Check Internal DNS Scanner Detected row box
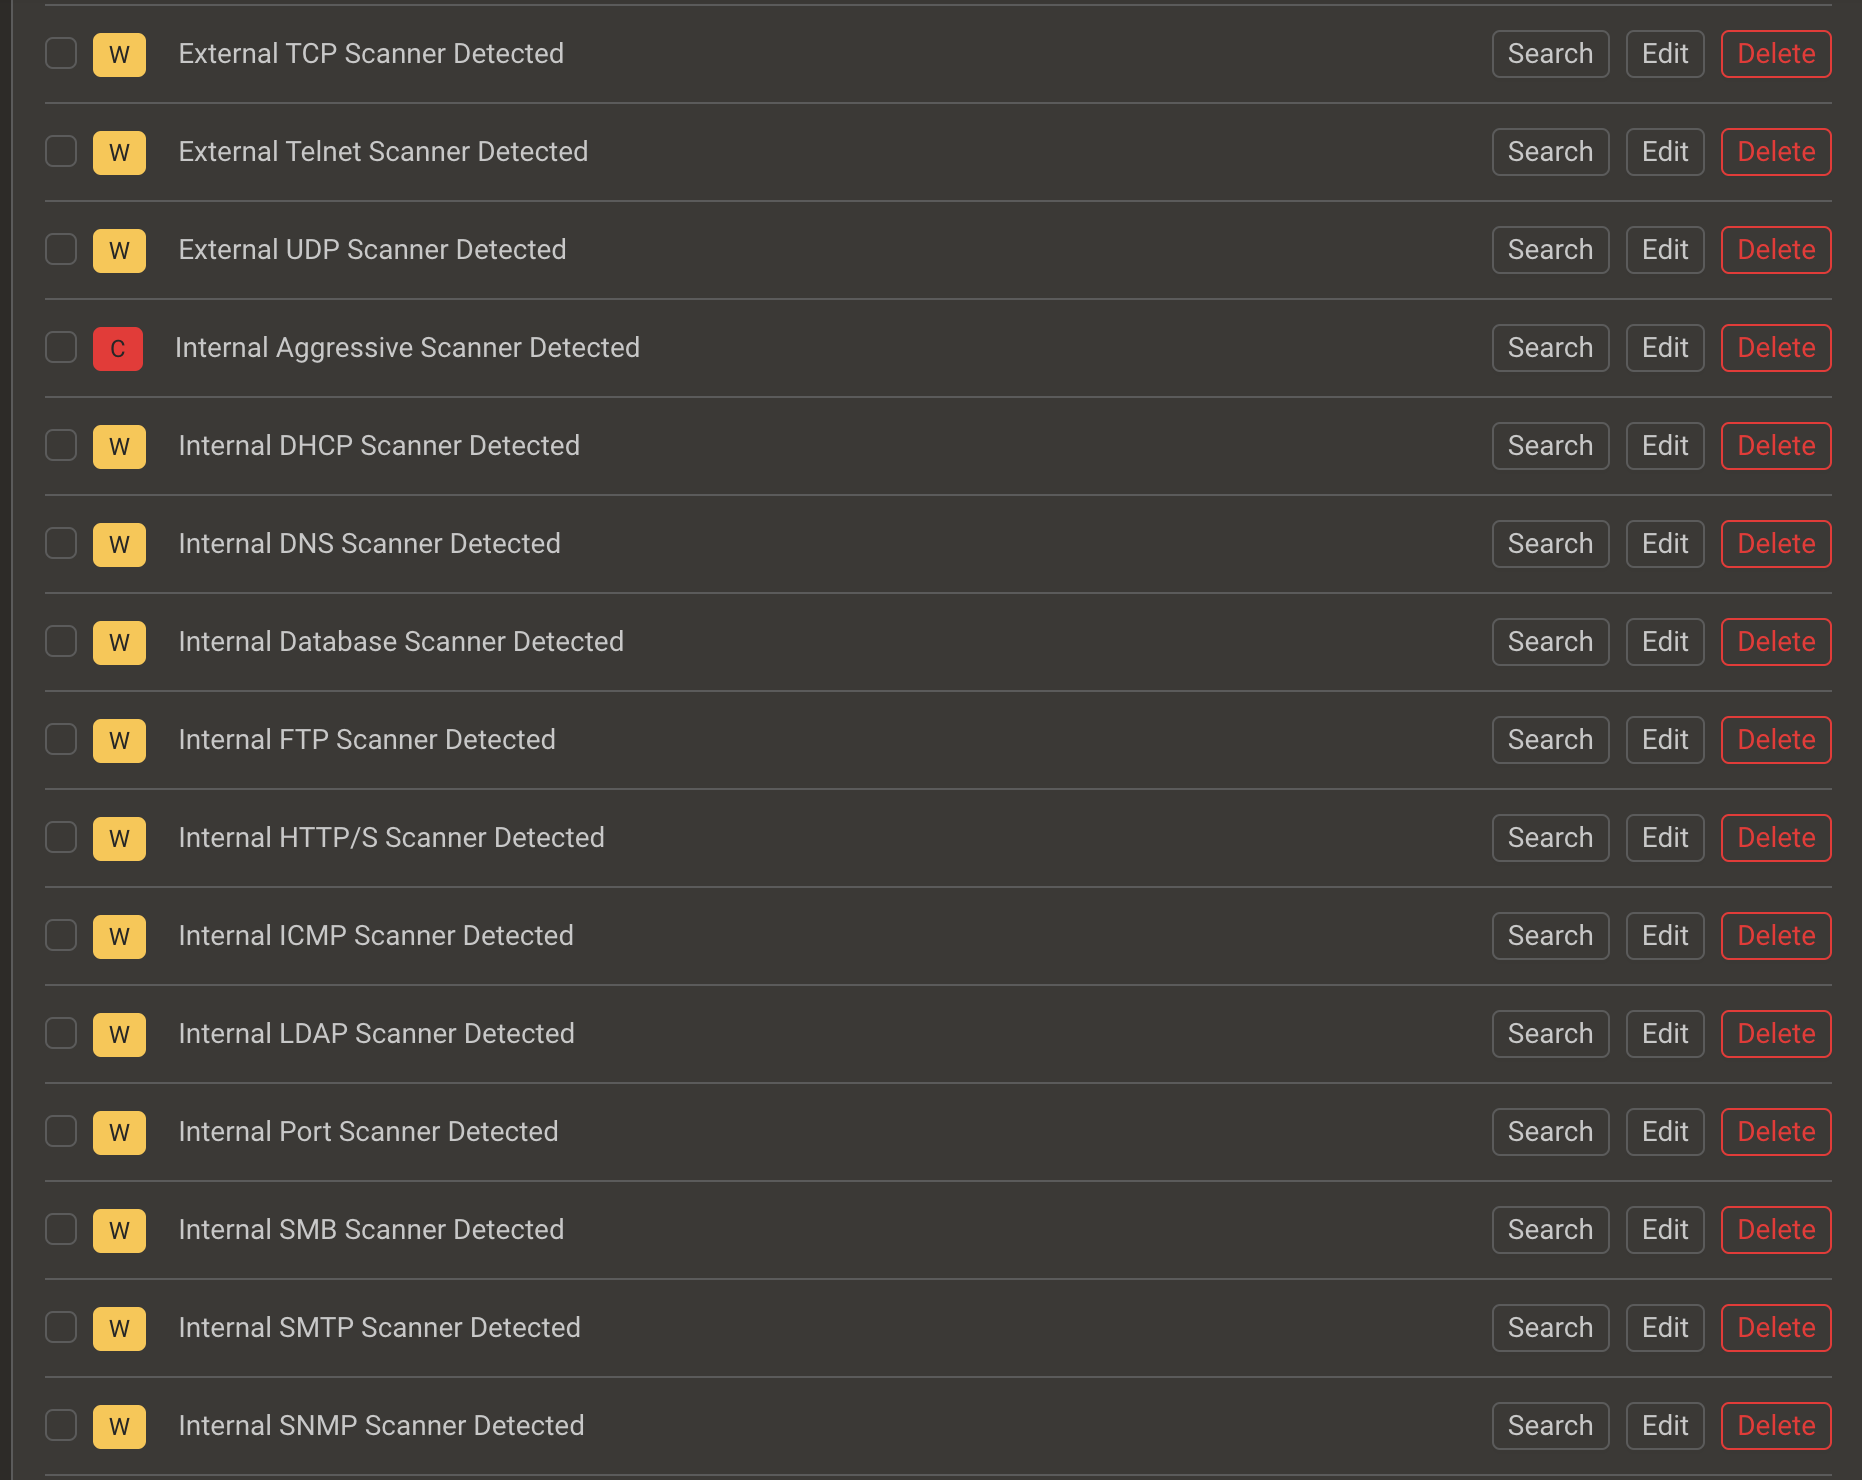The height and width of the screenshot is (1480, 1862). point(61,544)
